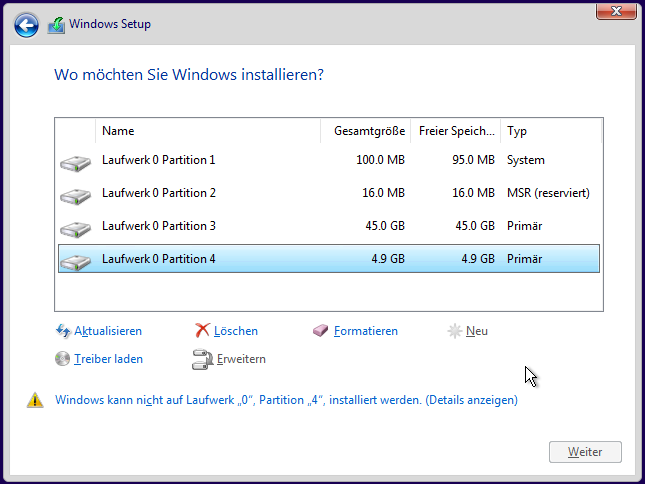Click the Windows Setup title icon
The width and height of the screenshot is (645, 484).
tap(56, 25)
